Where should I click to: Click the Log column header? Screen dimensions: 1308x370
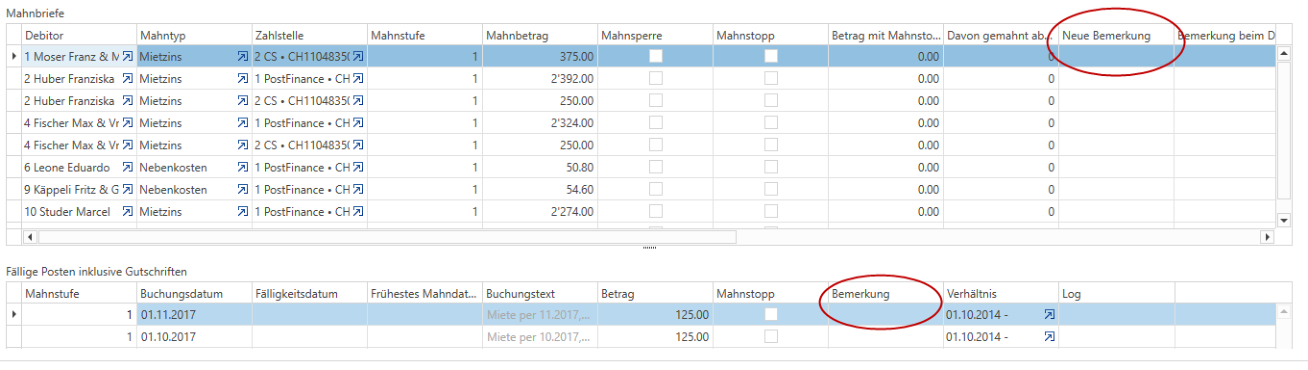click(x=1116, y=294)
